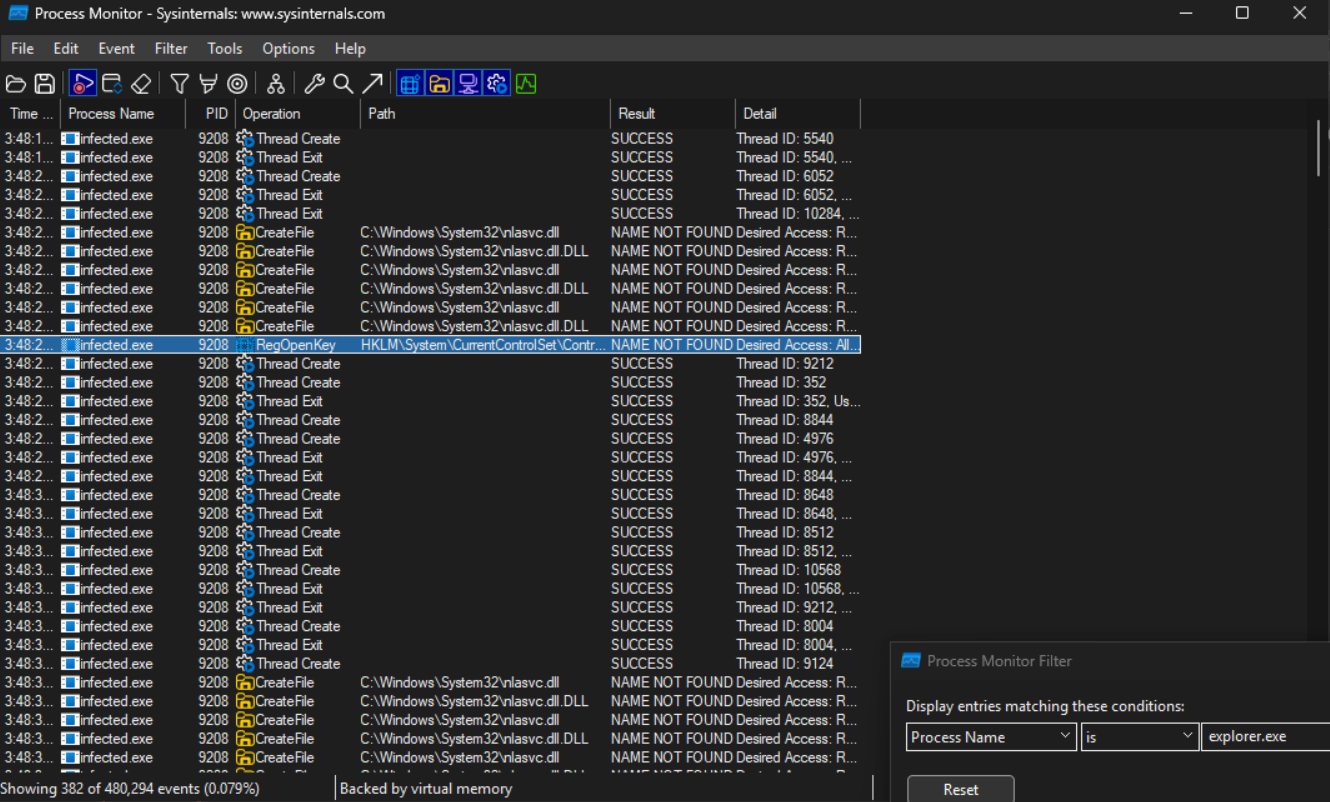Click the Reset button in the filter dialog
Screen dimensions: 1330x802
[x=960, y=789]
